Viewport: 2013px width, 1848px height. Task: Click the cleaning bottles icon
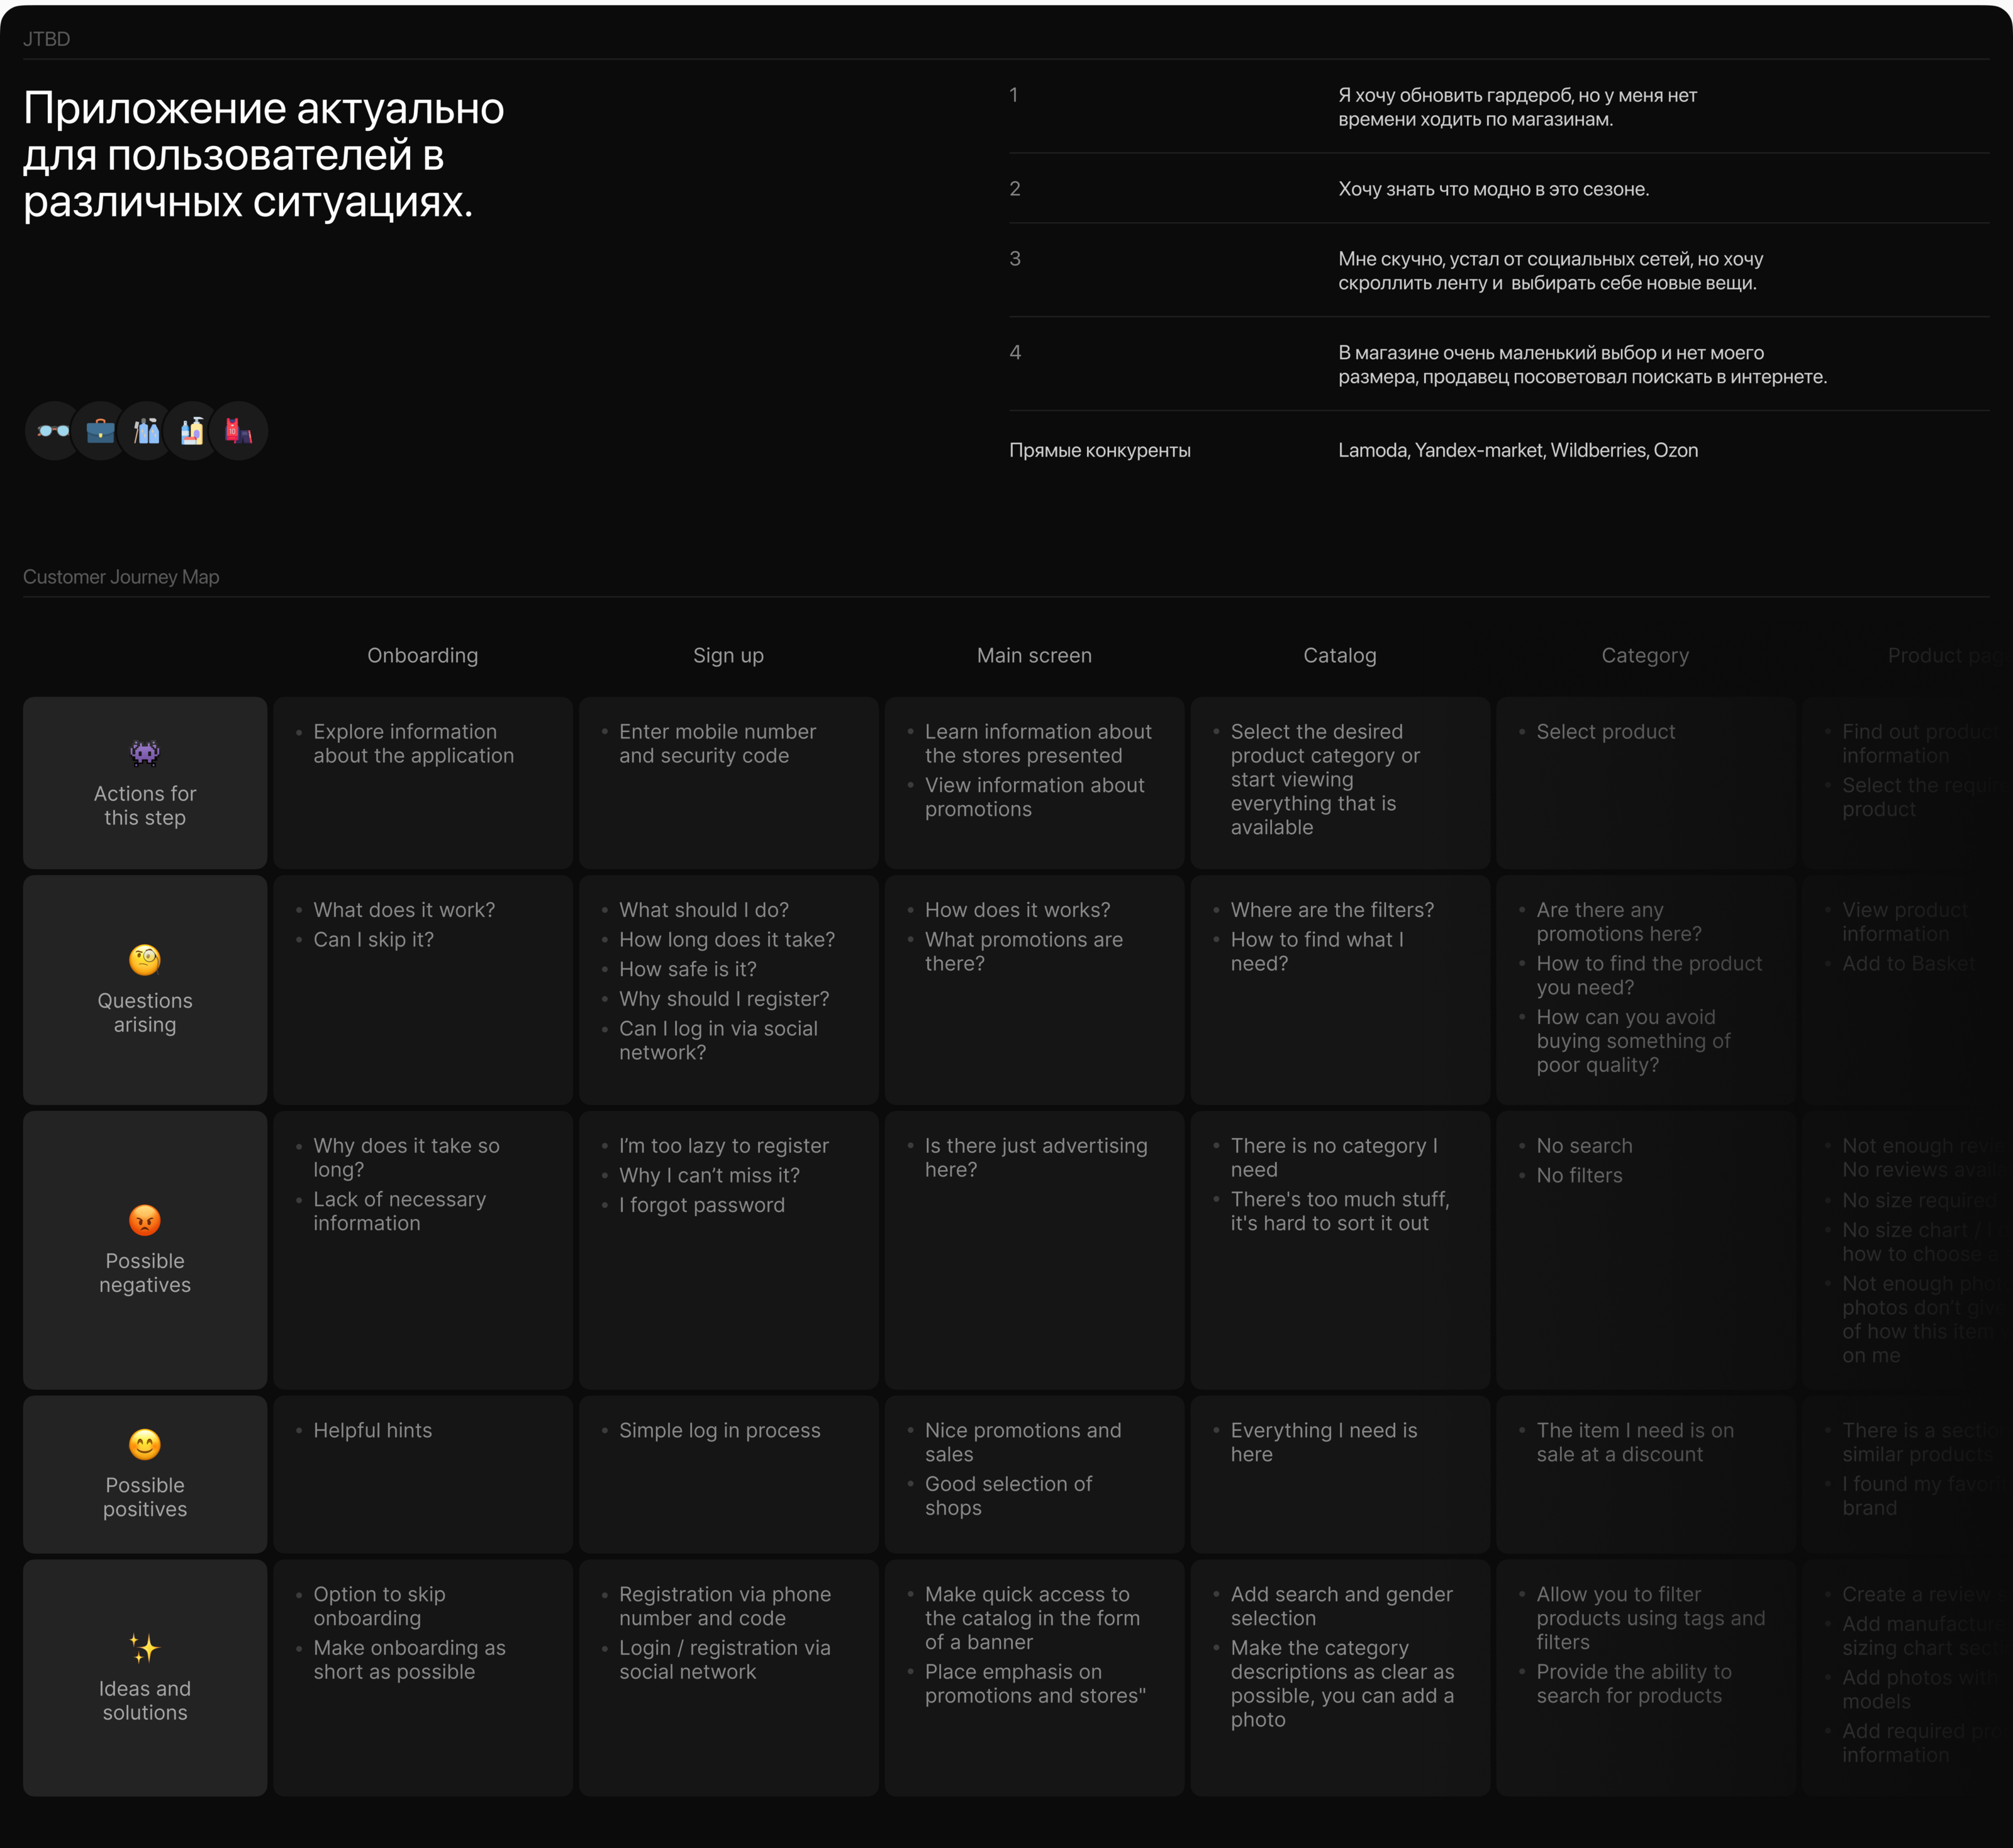pyautogui.click(x=147, y=431)
